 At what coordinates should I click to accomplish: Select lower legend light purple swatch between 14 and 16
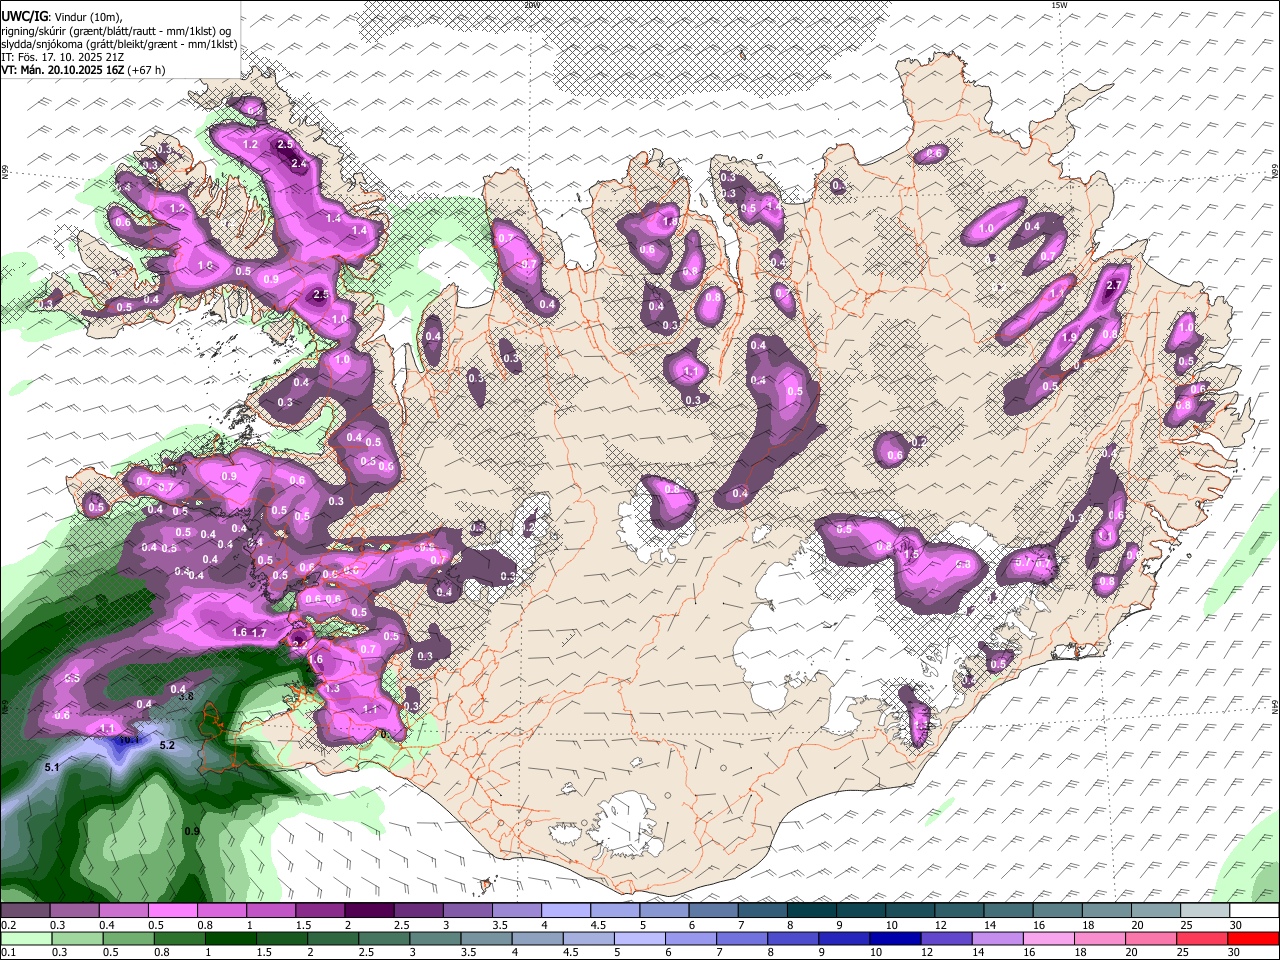998,939
